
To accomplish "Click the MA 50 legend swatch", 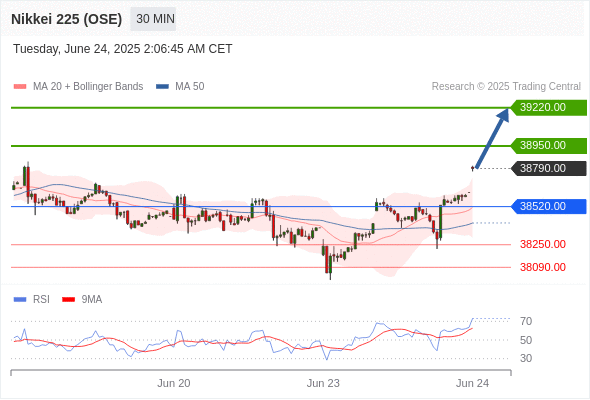I will (x=162, y=87).
